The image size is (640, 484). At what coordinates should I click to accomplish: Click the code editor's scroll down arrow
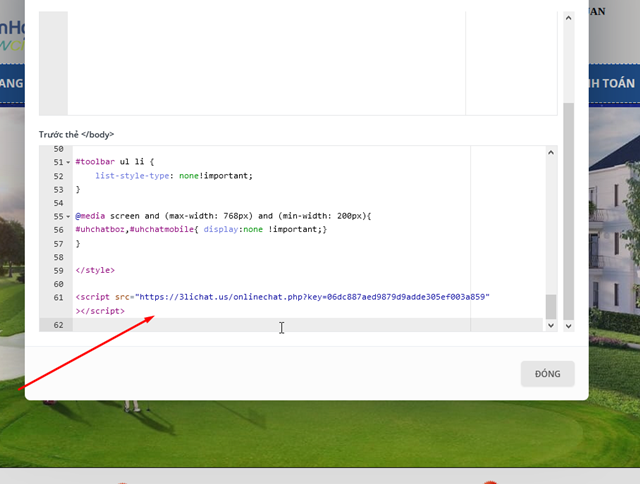[551, 325]
